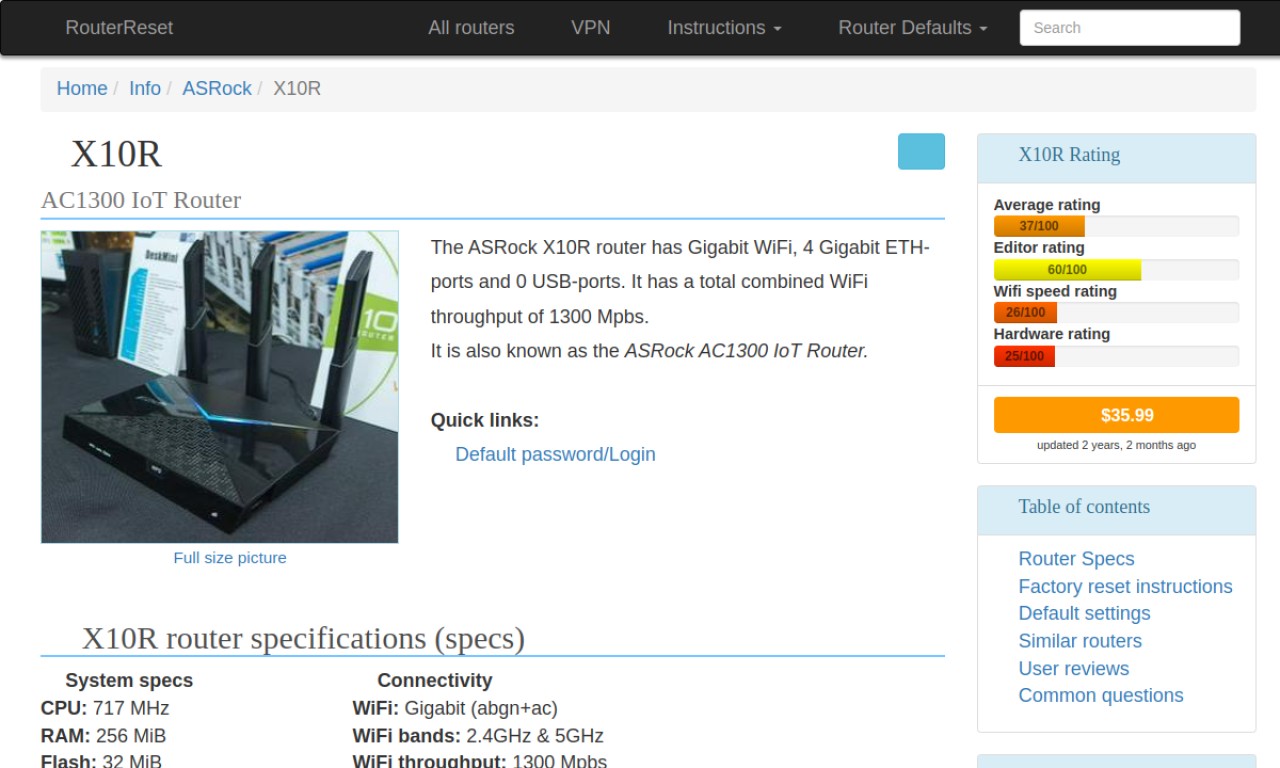
Task: Click the 'updated 2 years, 2 months ago' text
Action: (1116, 445)
